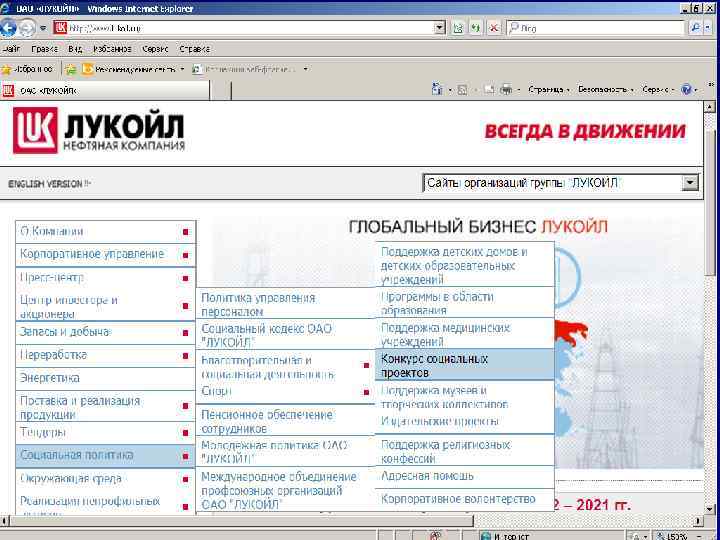The image size is (720, 540).
Task: Click the add-to-favorites-bar icon
Action: tap(70, 70)
